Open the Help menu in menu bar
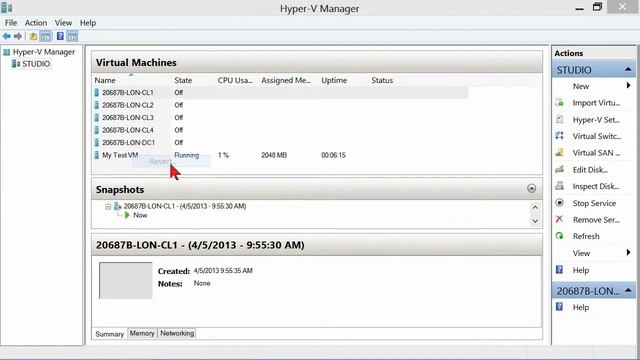The image size is (640, 360). click(88, 23)
